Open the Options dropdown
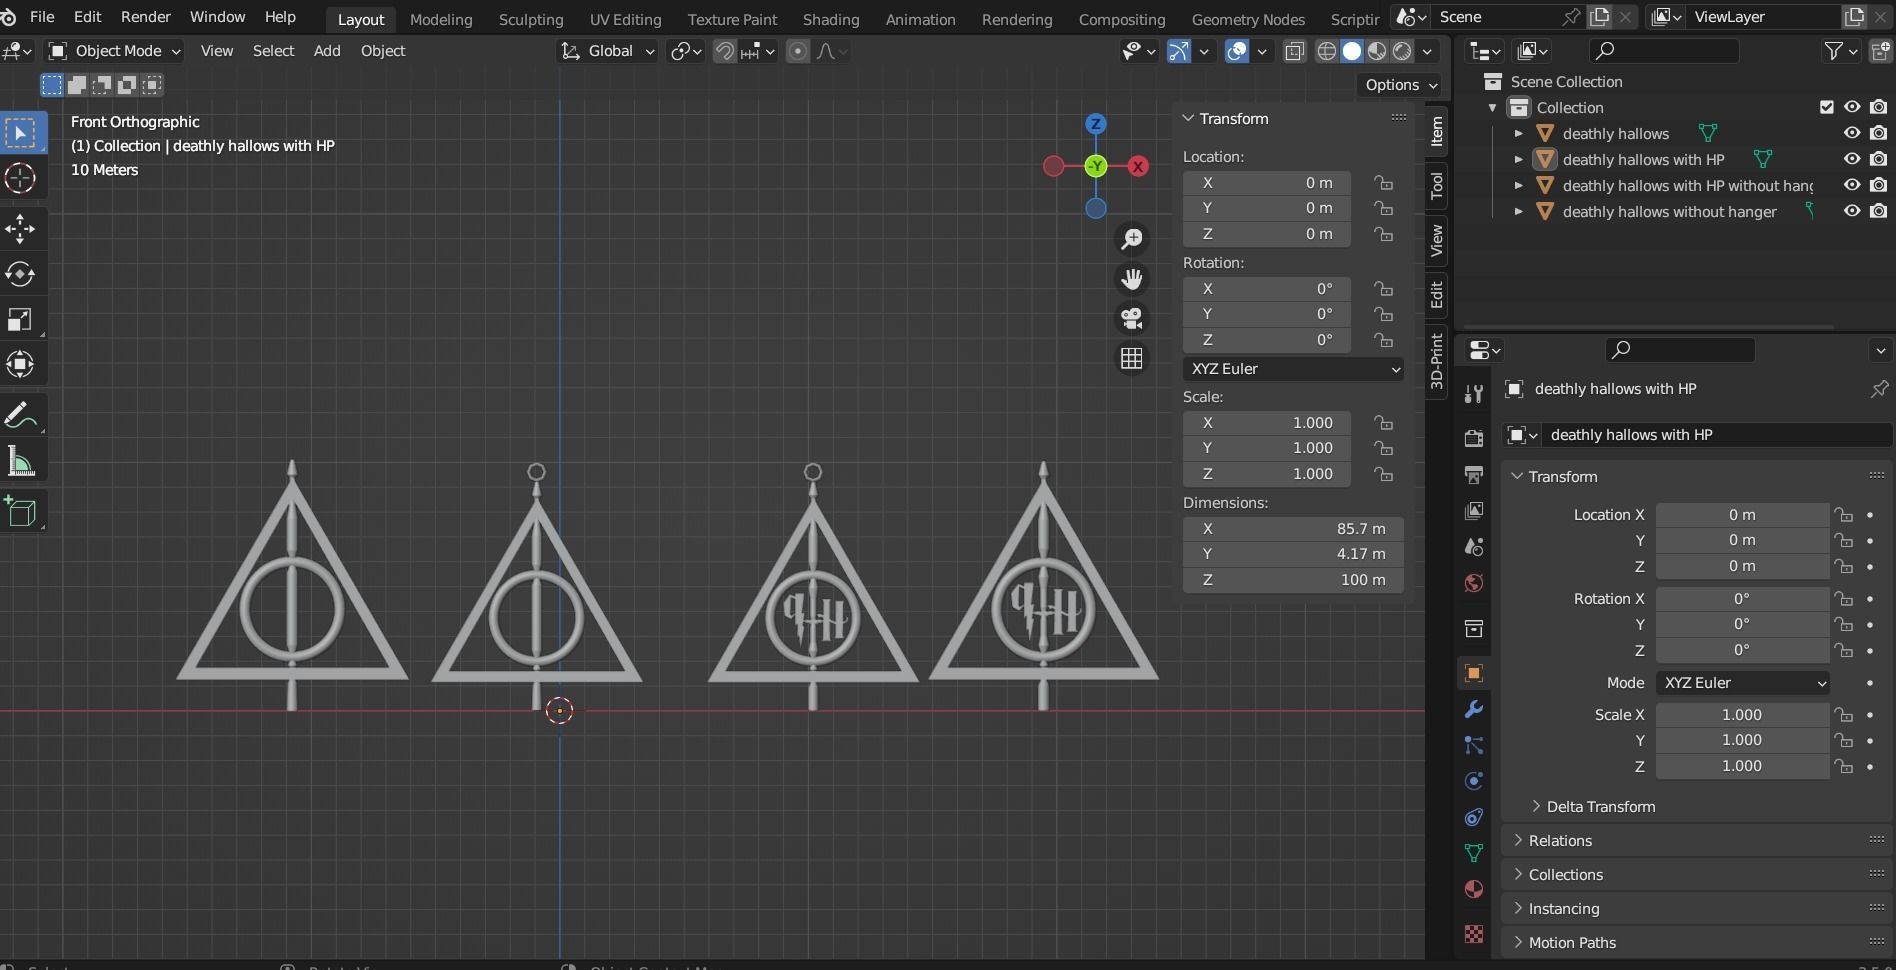Screen dimensions: 1896x970 click(1400, 85)
